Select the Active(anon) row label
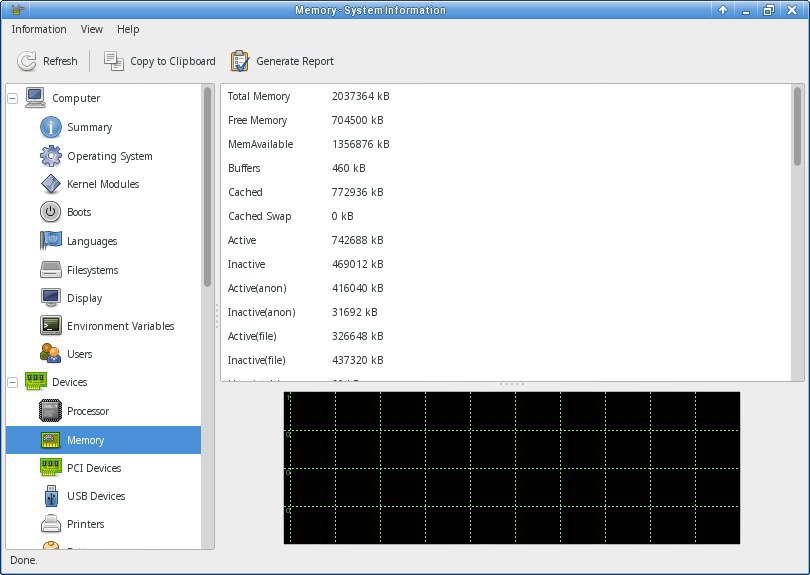Viewport: 810px width, 575px height. (257, 288)
